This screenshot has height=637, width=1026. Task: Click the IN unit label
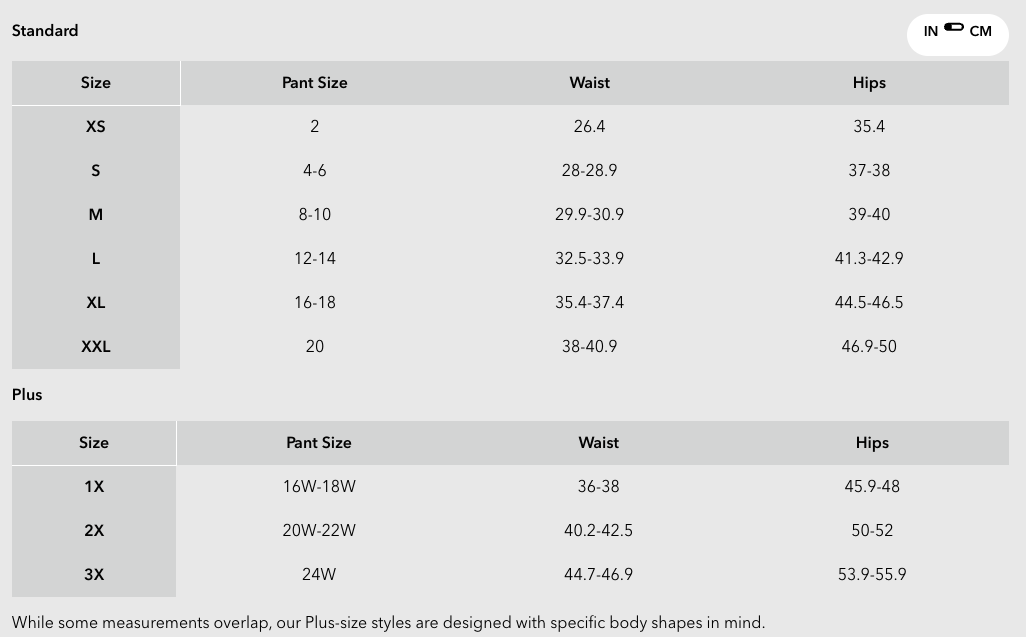tap(930, 31)
